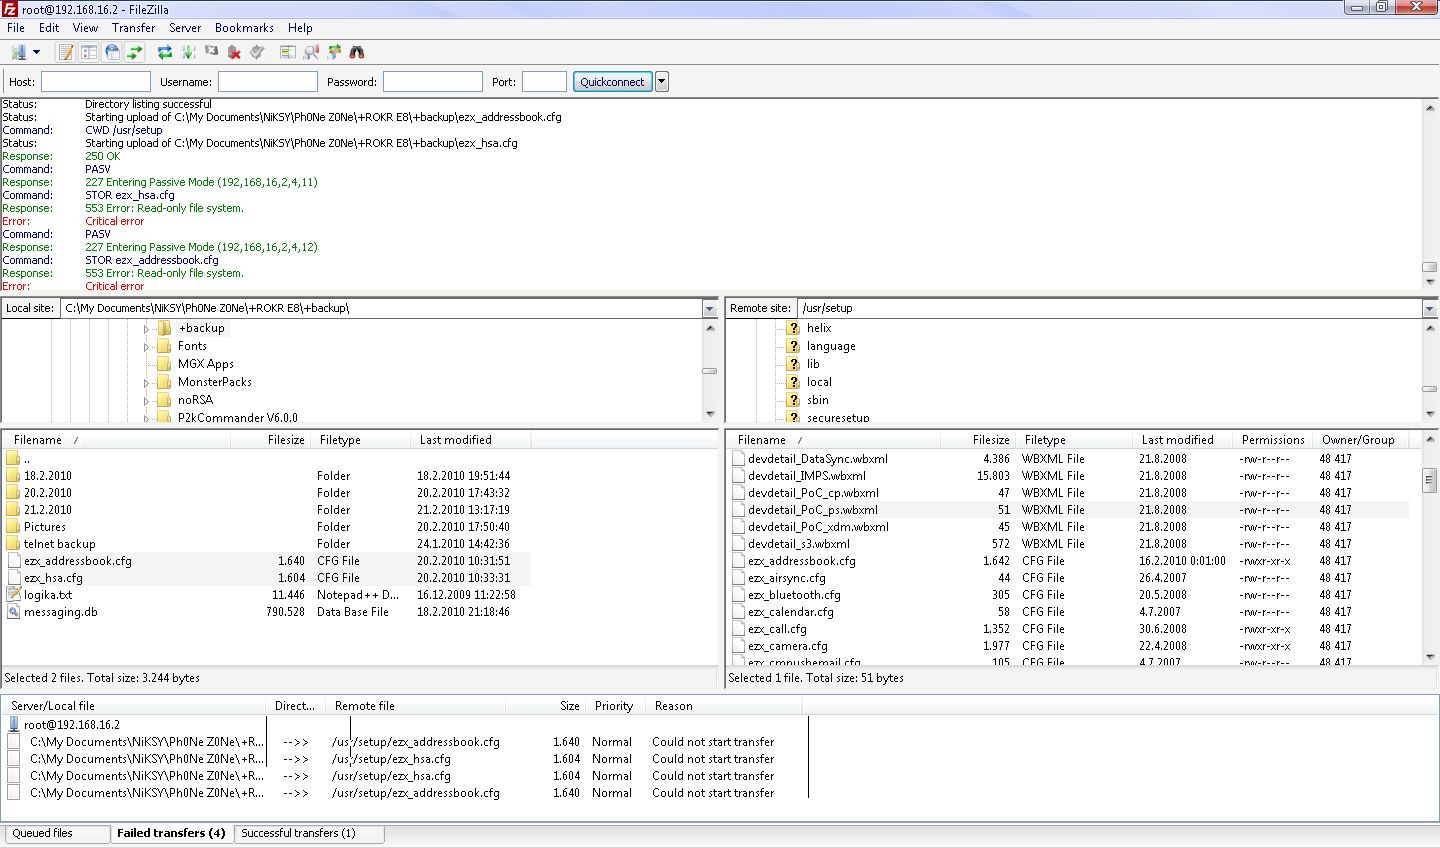Click the Host input field
This screenshot has height=848, width=1440.
[x=96, y=82]
